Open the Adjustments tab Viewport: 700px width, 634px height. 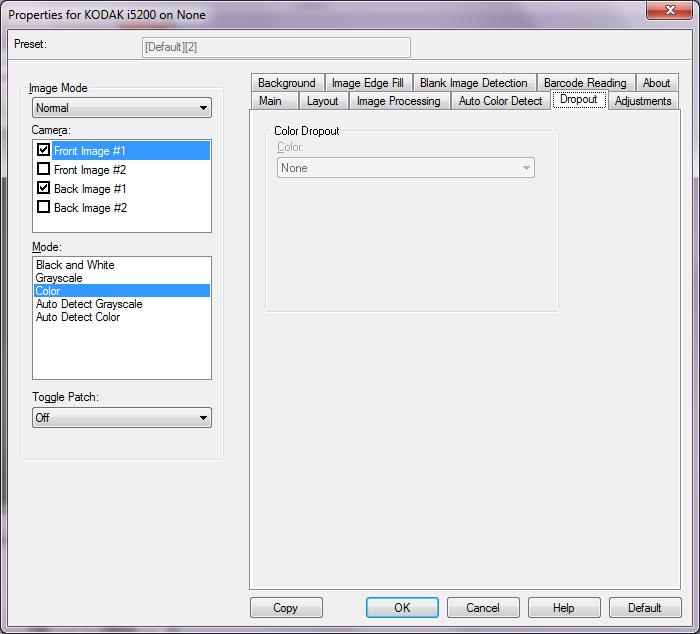click(643, 101)
